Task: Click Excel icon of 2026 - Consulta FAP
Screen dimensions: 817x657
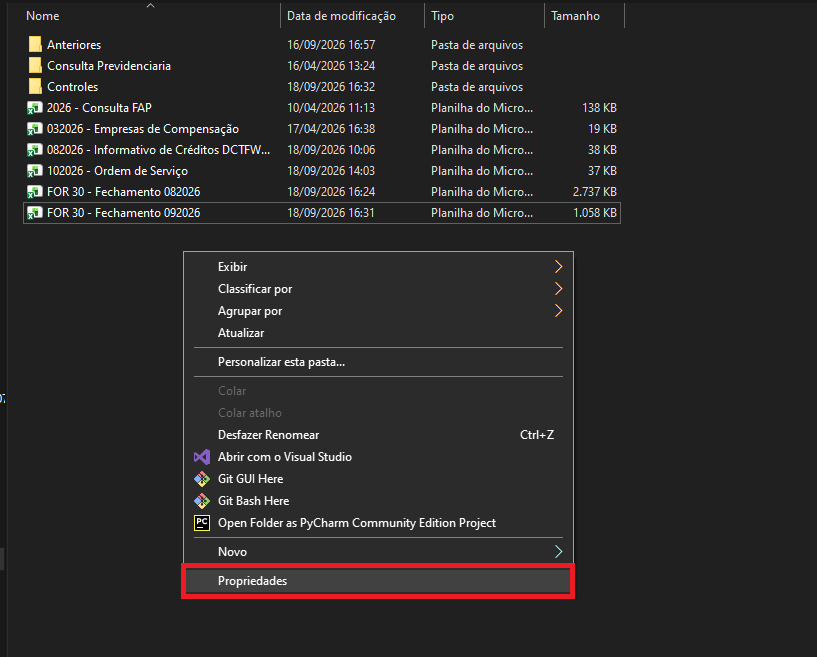Action: (34, 108)
